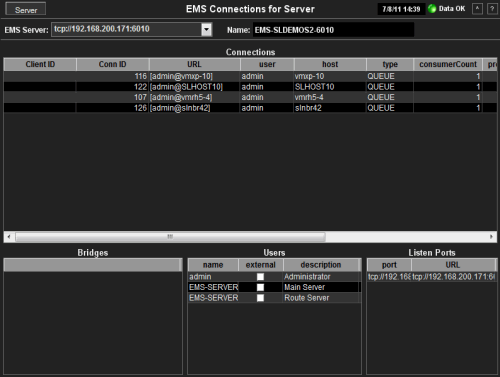Select connection row with Conn ID 122
The width and height of the screenshot is (500, 377).
250,87
